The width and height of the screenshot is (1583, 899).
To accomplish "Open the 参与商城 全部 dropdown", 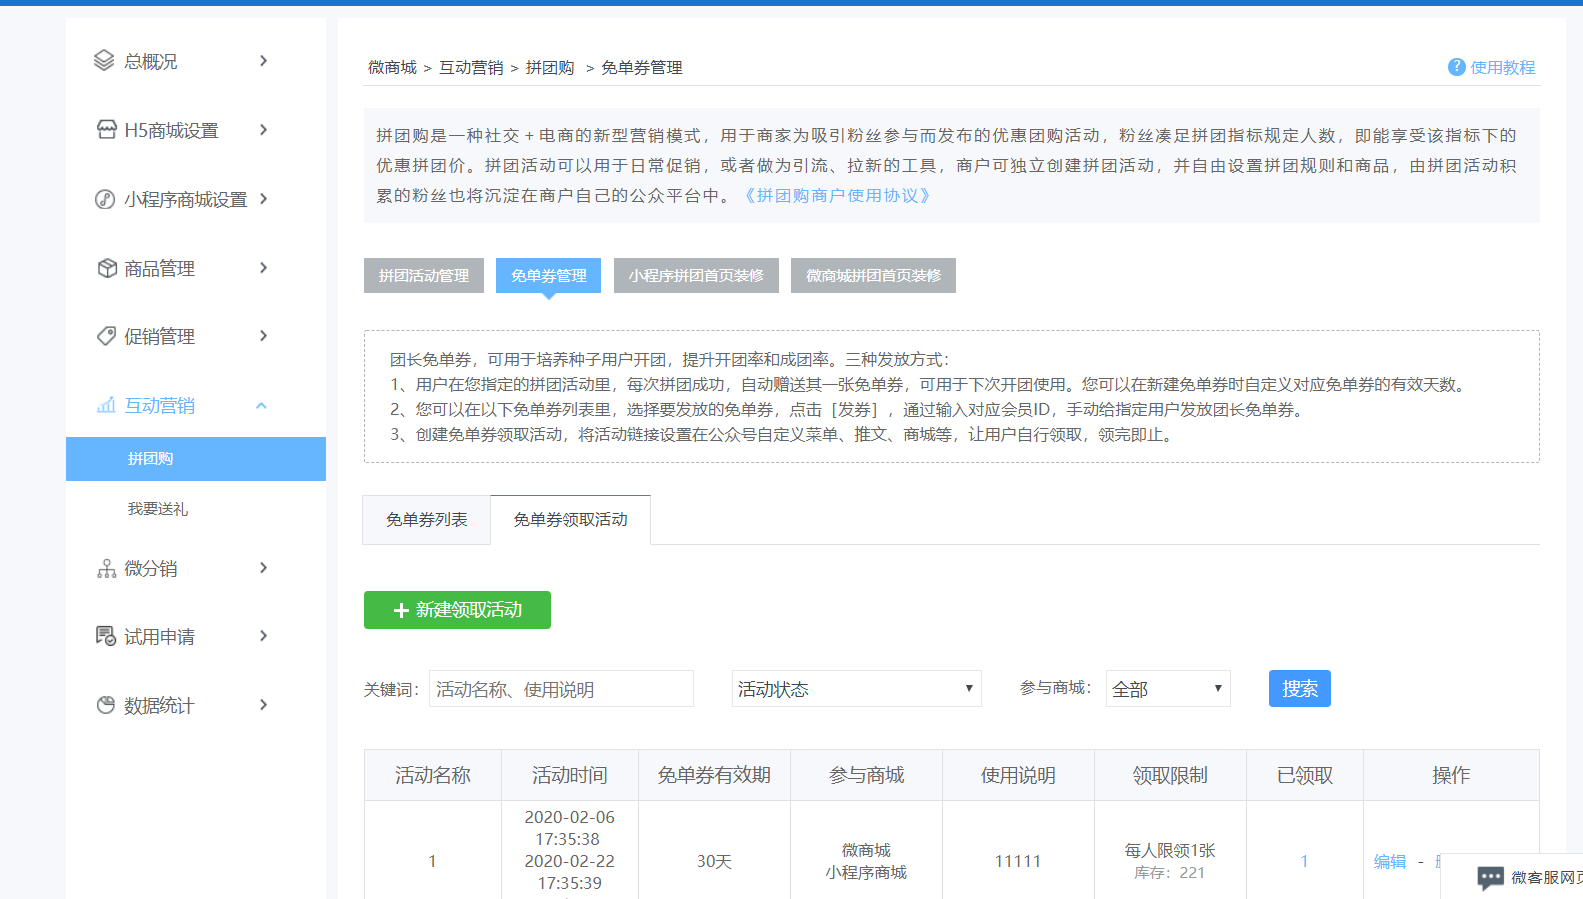I will coord(1168,689).
